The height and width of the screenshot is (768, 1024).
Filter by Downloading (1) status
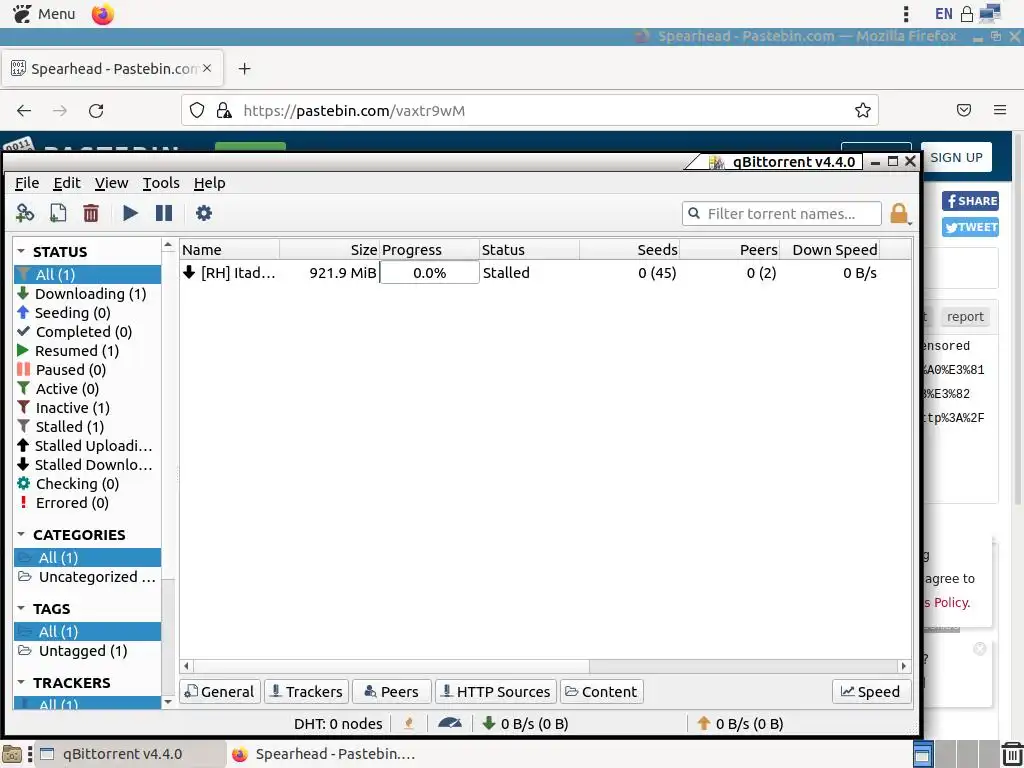pyautogui.click(x=88, y=294)
